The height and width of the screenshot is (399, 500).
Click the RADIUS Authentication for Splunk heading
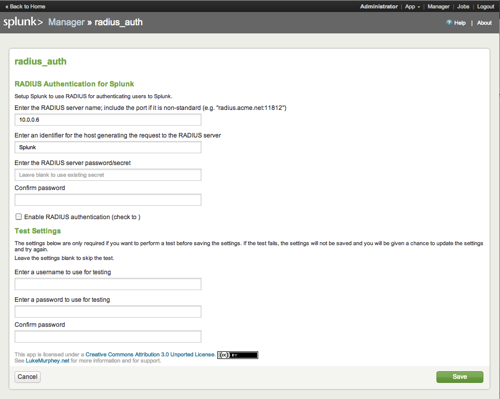(74, 84)
